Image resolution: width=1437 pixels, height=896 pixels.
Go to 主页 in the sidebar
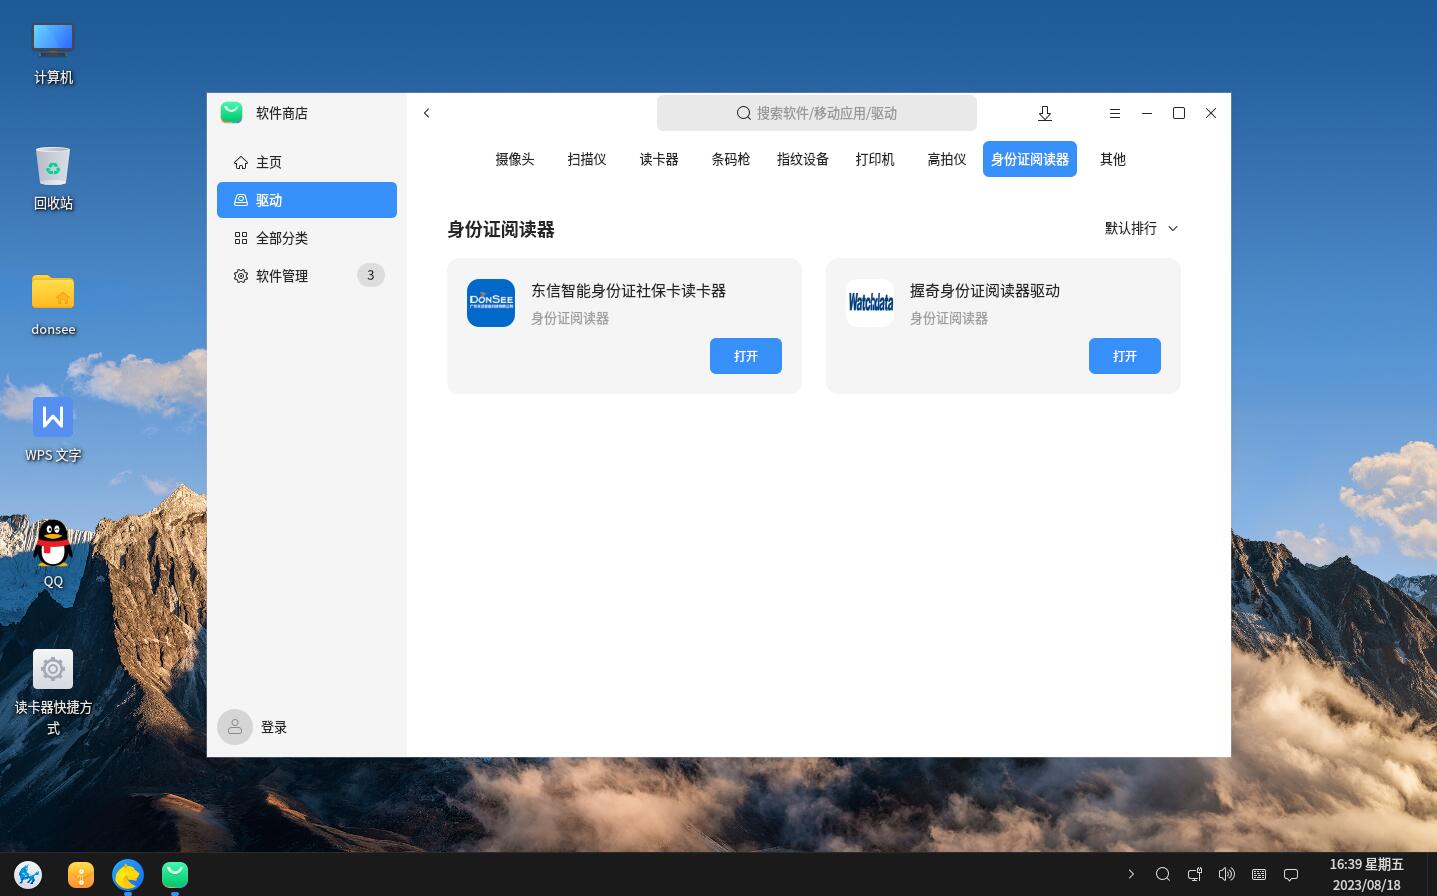[268, 161]
